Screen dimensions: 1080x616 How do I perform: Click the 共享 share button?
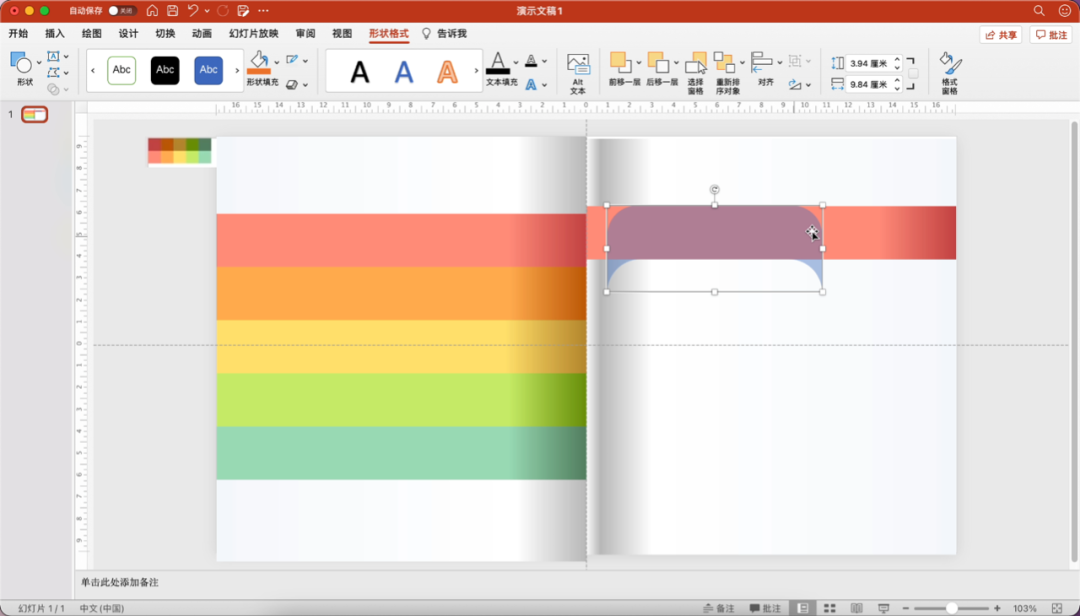(x=1001, y=34)
